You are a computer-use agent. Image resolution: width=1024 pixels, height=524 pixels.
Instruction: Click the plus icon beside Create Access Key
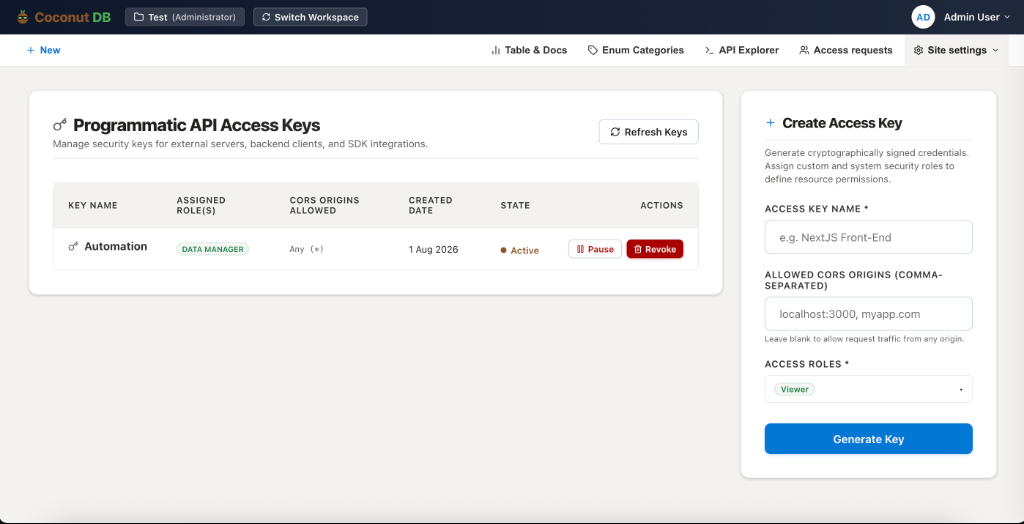(770, 123)
